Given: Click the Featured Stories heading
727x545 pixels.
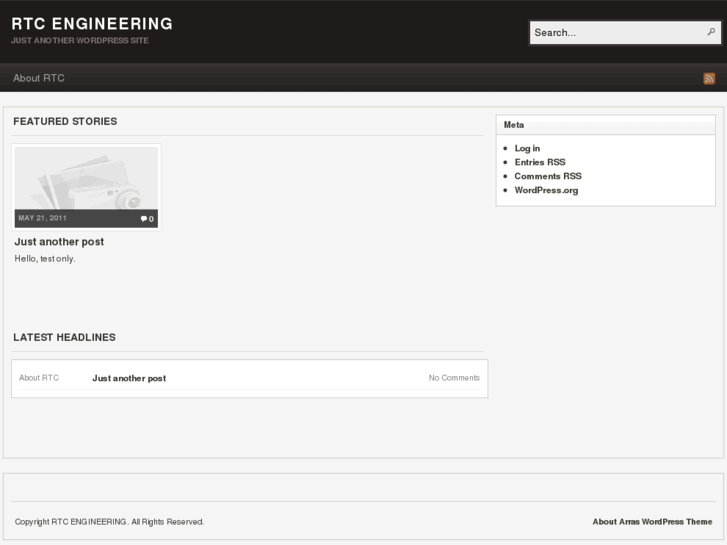Looking at the screenshot, I should [65, 121].
